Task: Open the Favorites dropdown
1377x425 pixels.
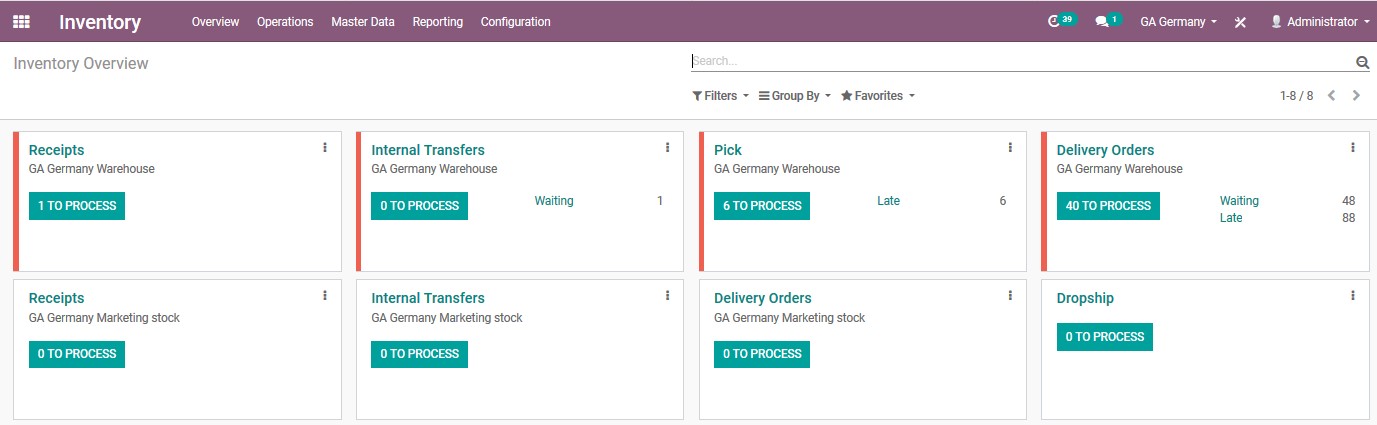Action: [878, 96]
